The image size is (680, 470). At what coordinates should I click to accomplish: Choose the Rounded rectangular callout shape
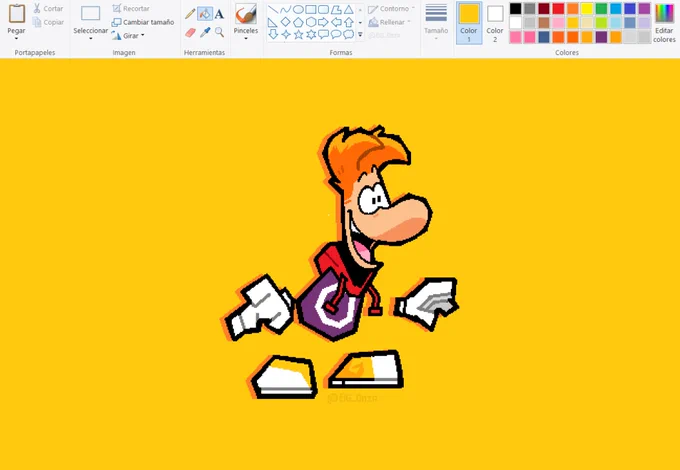click(x=323, y=35)
